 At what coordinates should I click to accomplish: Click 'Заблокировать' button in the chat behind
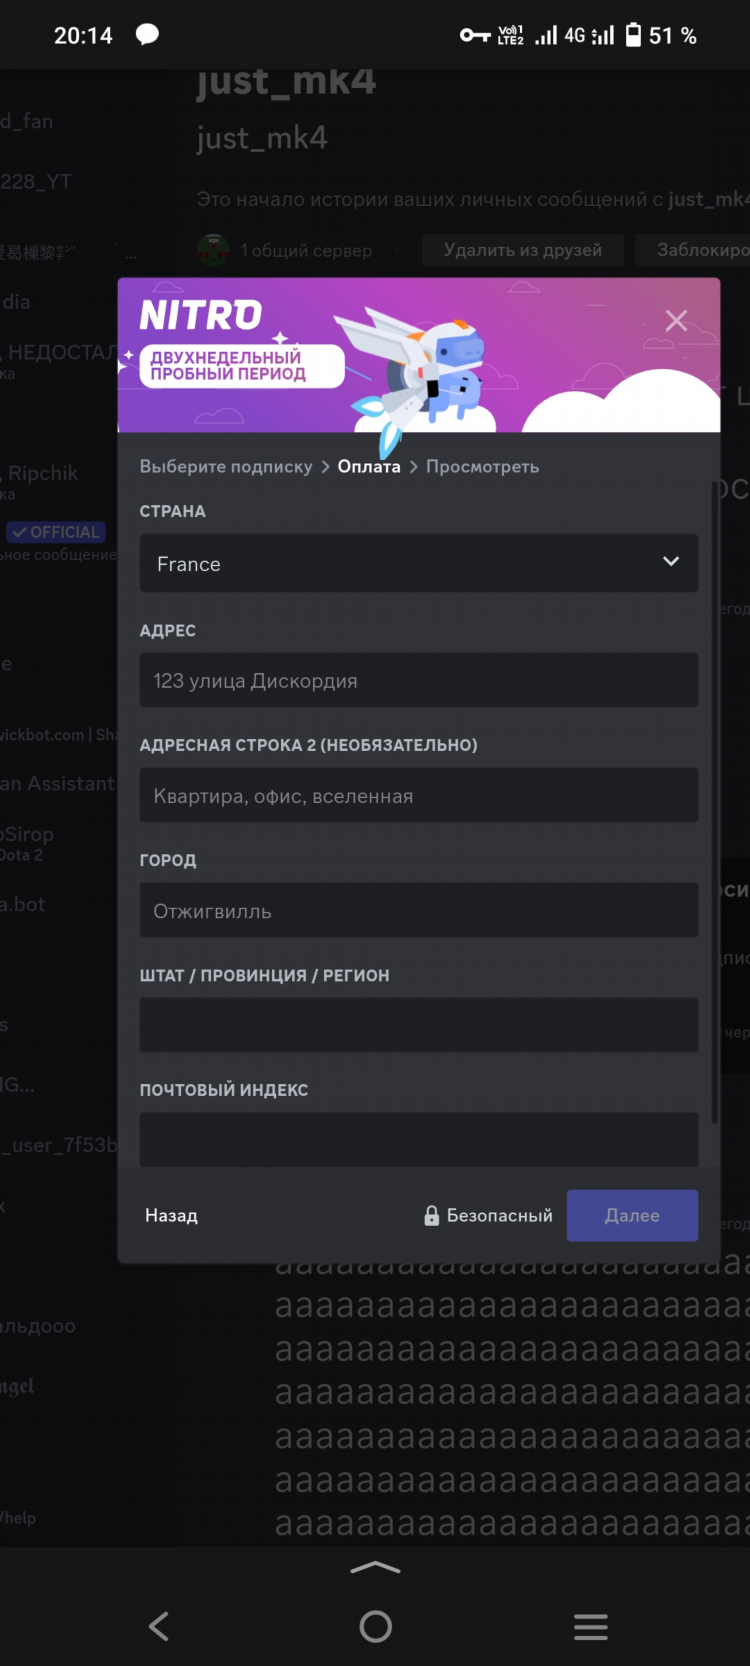[x=694, y=250]
